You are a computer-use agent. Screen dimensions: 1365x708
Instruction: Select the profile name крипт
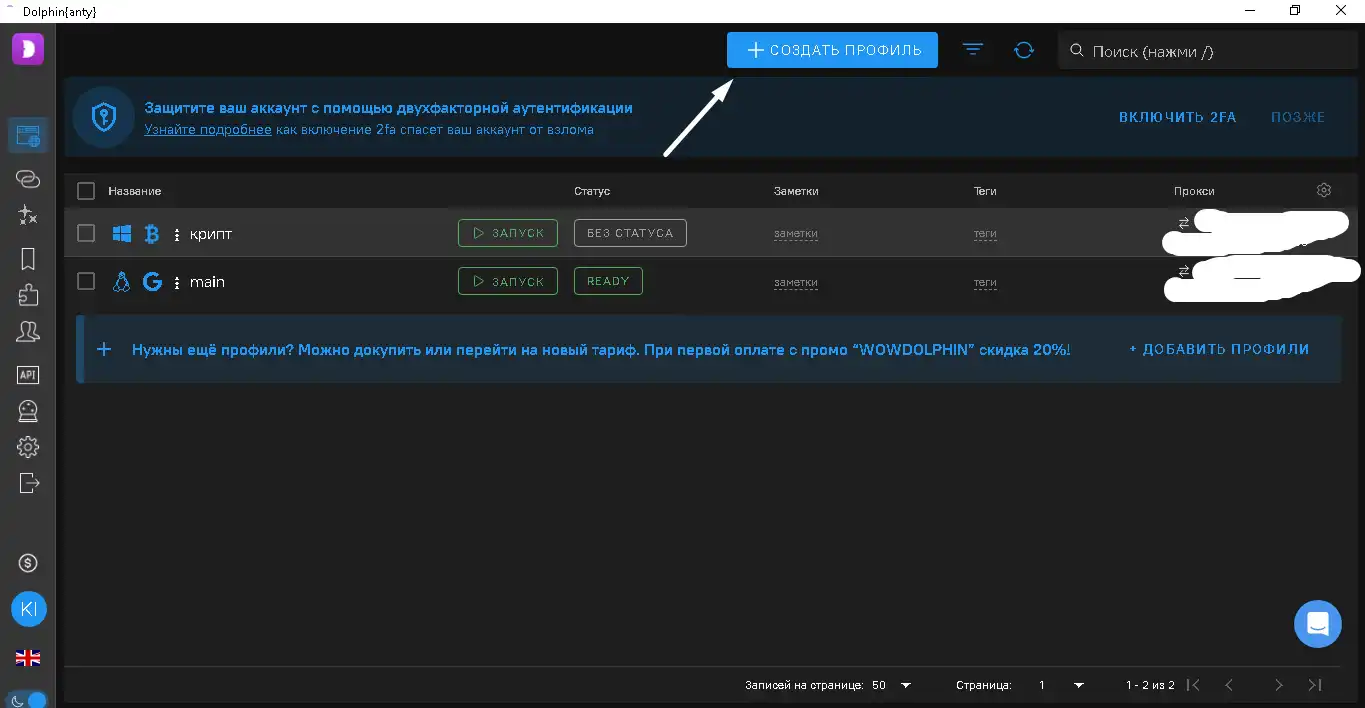(211, 234)
